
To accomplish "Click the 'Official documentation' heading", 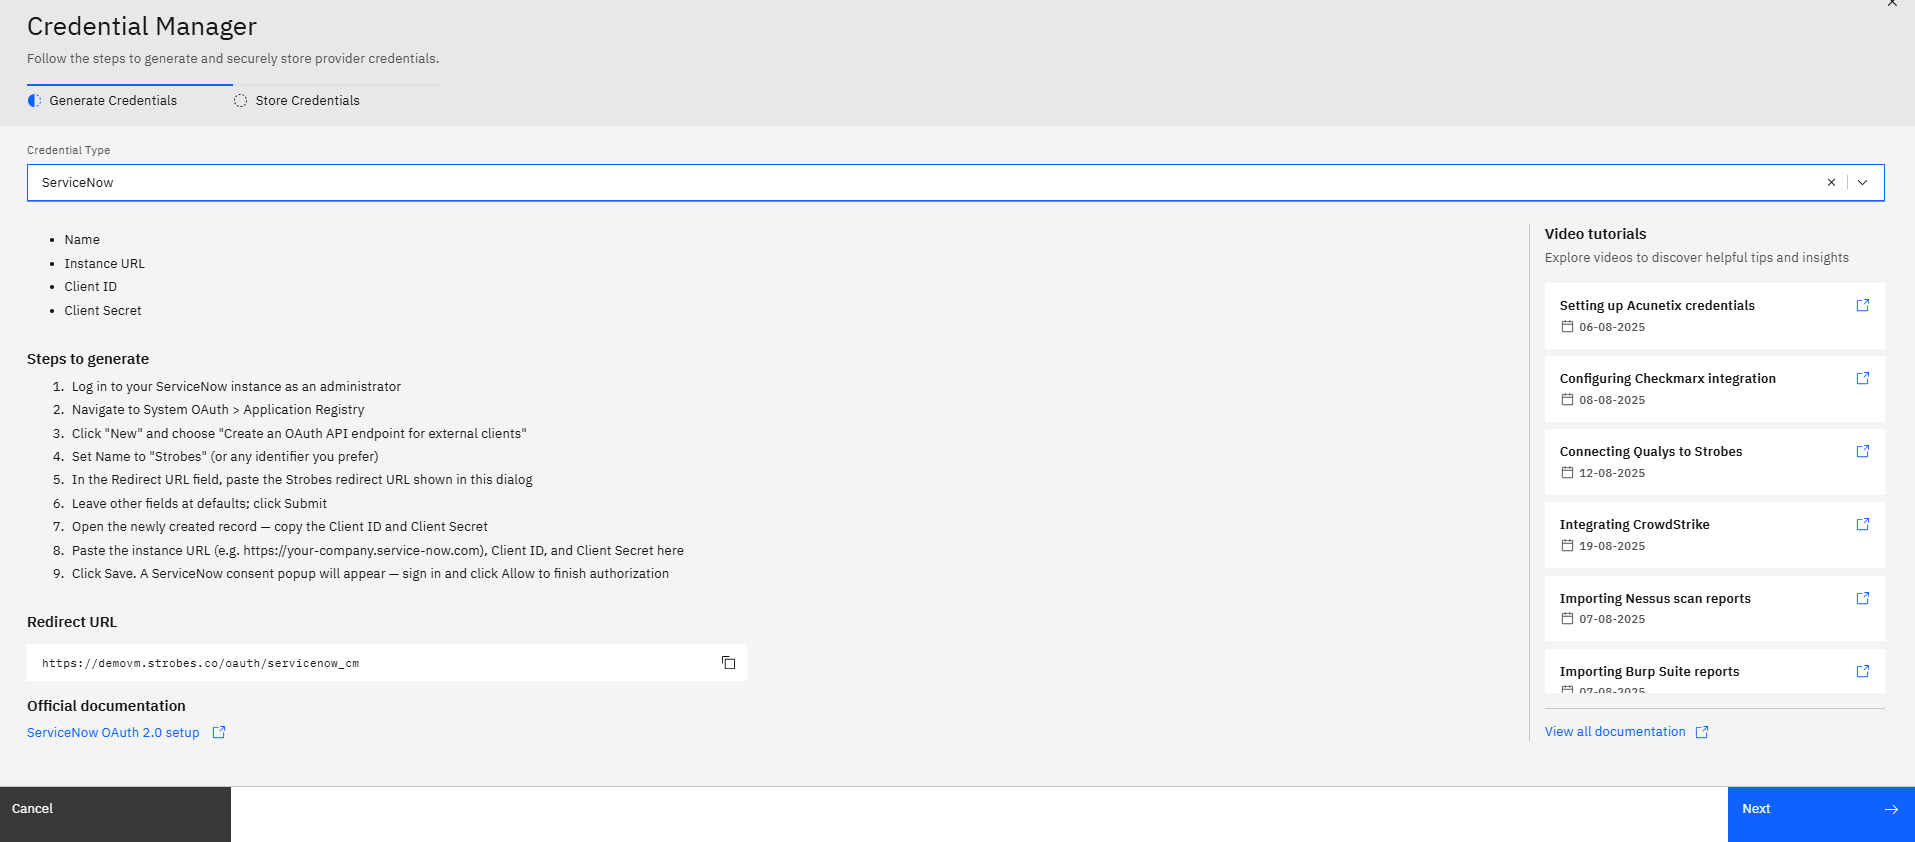I will click(x=106, y=706).
